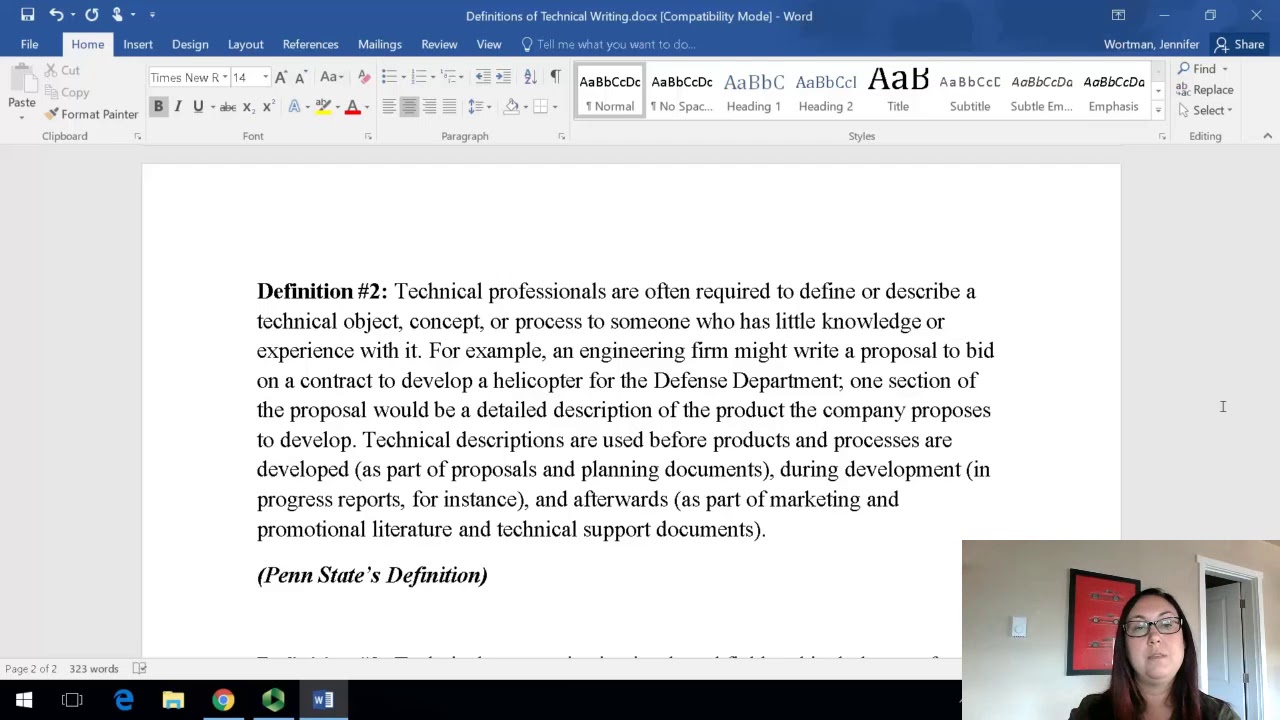The height and width of the screenshot is (720, 1280).
Task: Paste clipboard contents
Action: (x=22, y=92)
